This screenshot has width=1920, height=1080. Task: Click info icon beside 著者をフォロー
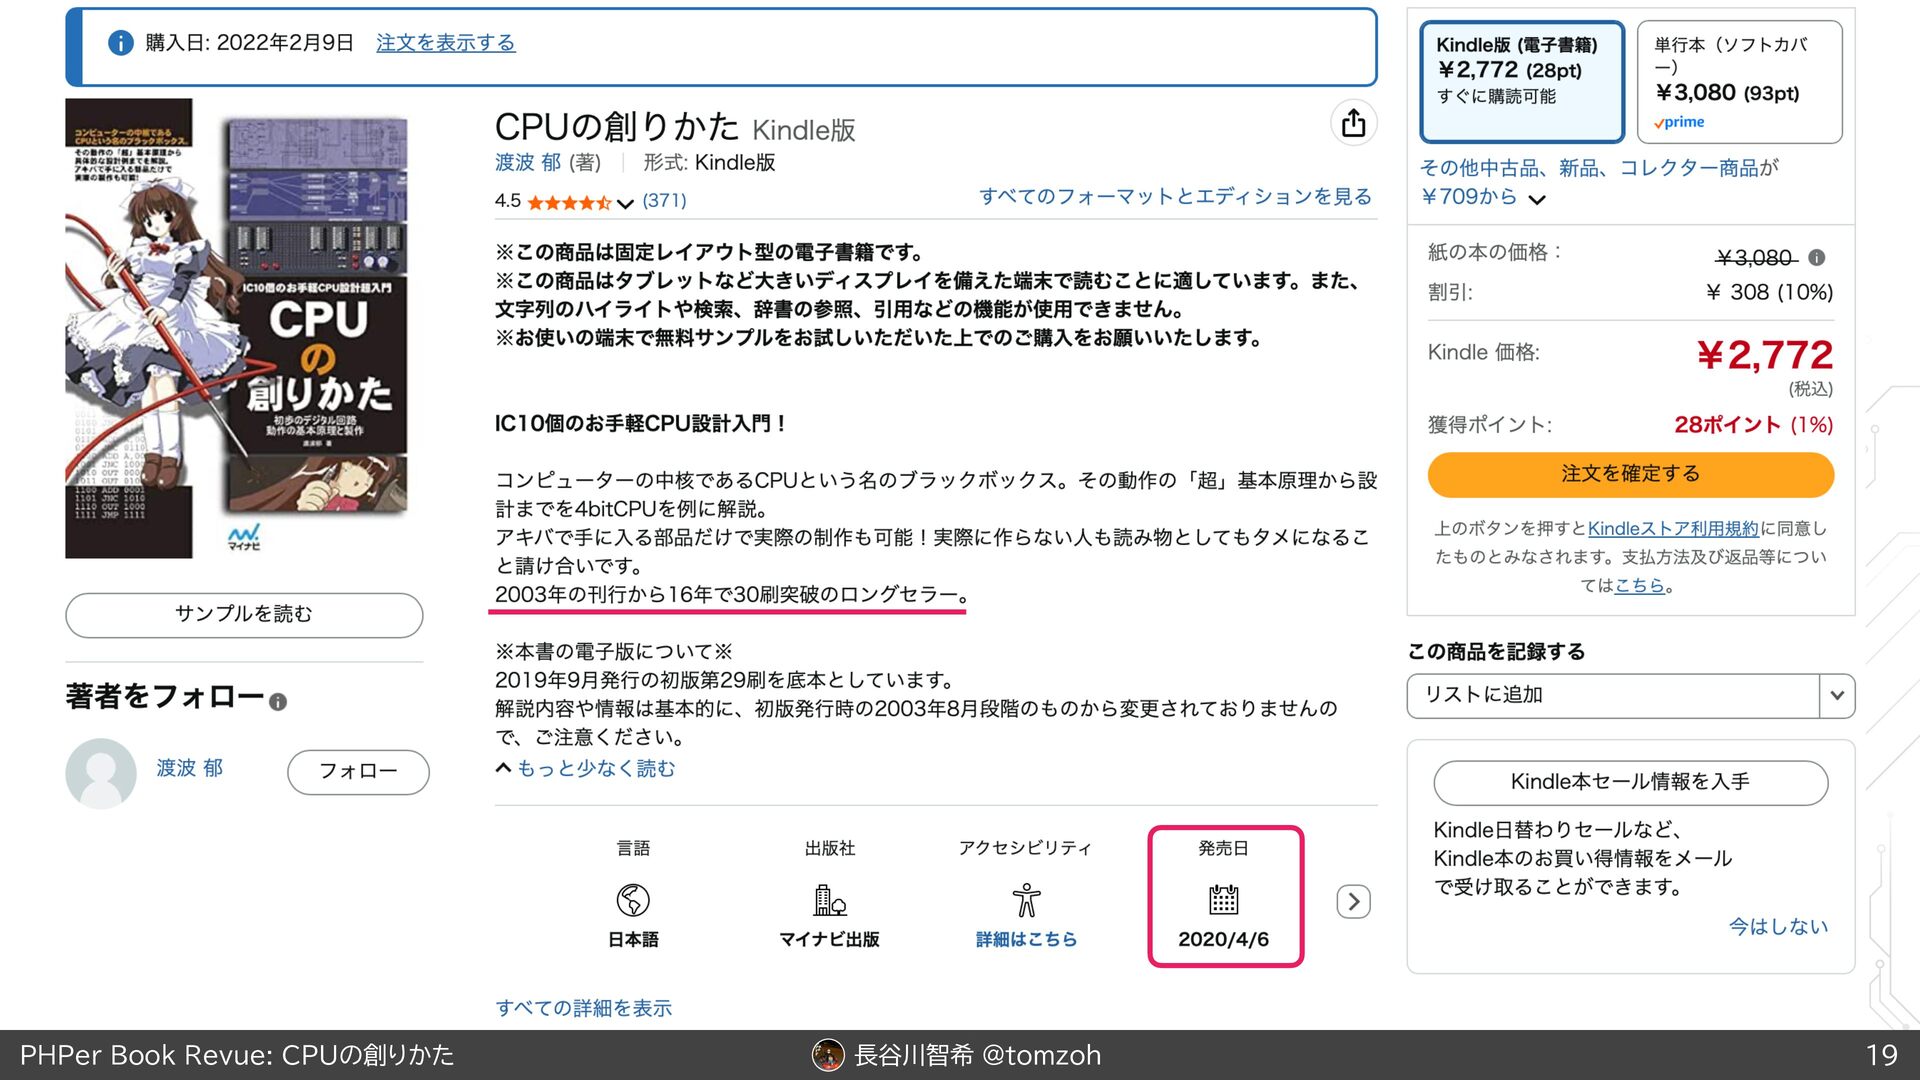point(278,702)
